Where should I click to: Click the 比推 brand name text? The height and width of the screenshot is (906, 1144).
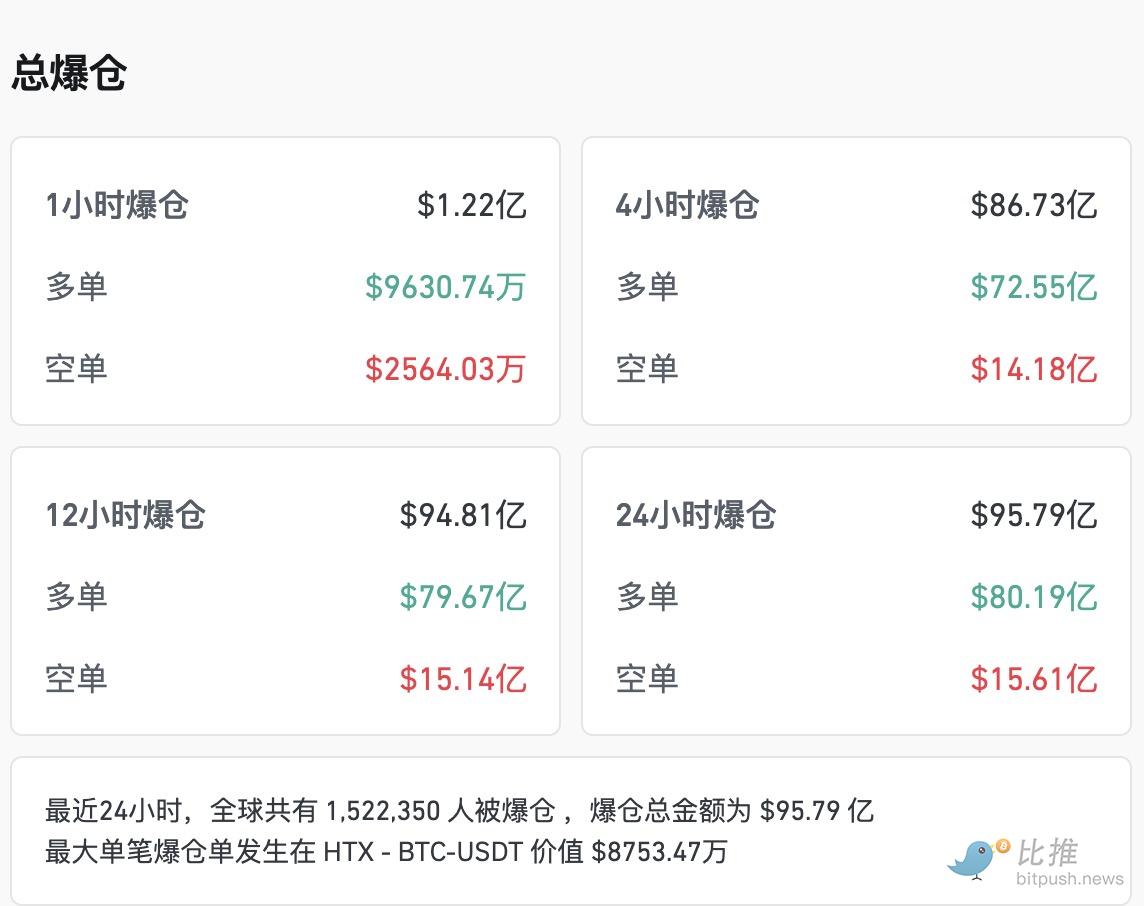click(x=1049, y=852)
